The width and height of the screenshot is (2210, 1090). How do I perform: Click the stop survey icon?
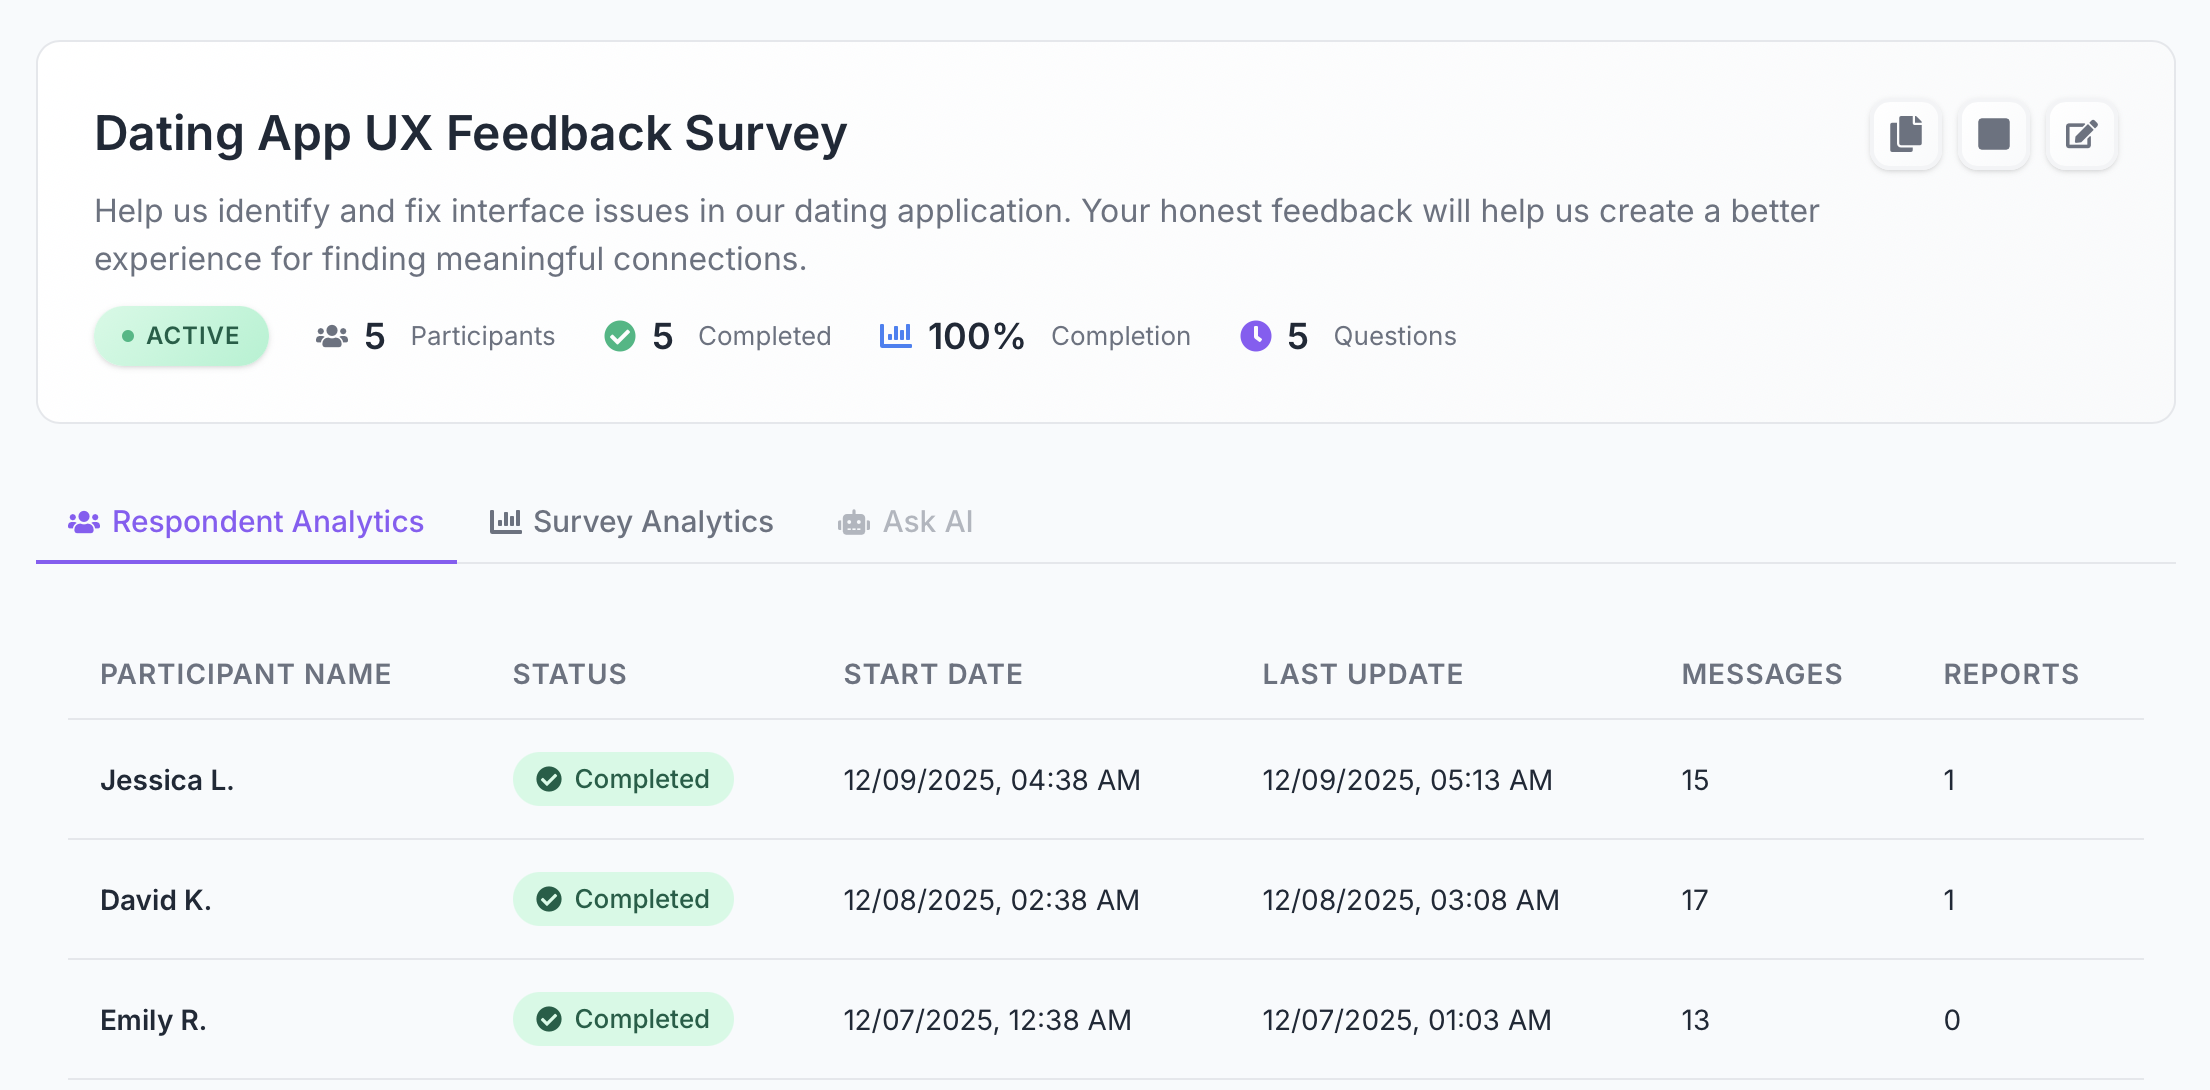[1993, 135]
